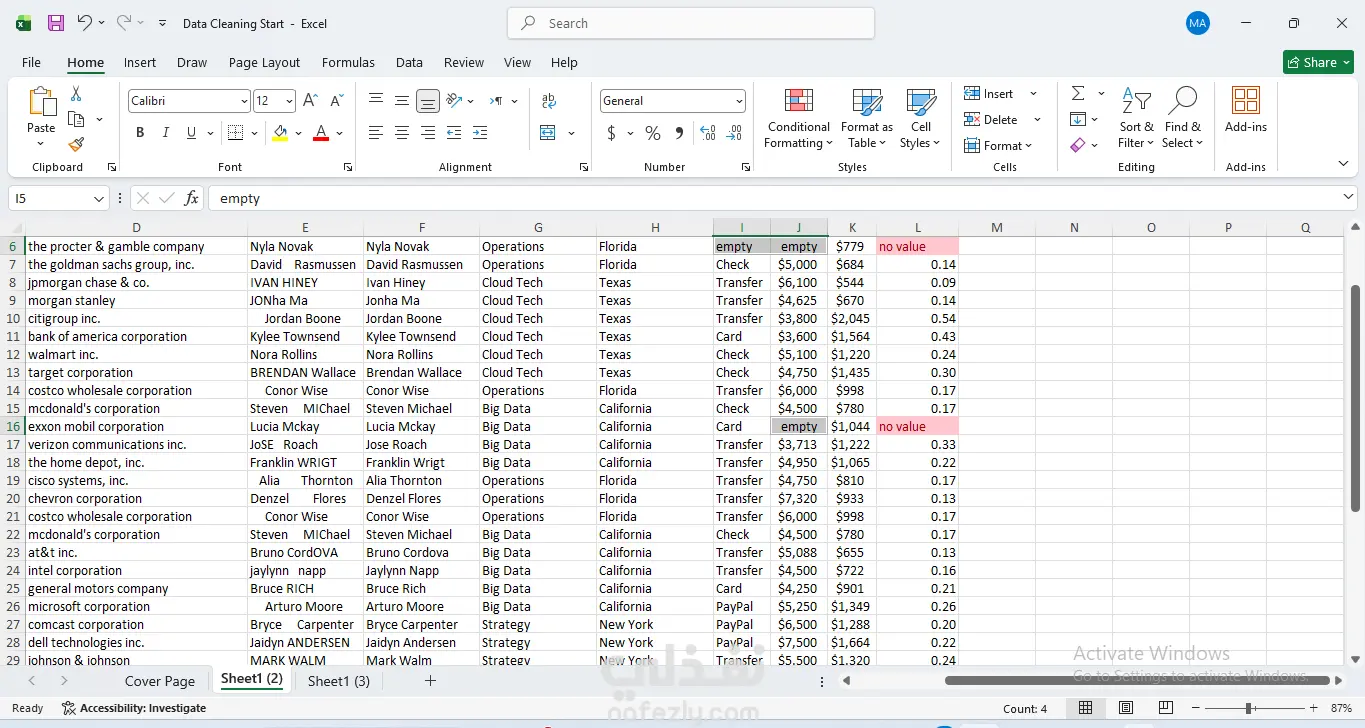
Task: Switch to the Data ribbon tab
Action: click(409, 62)
